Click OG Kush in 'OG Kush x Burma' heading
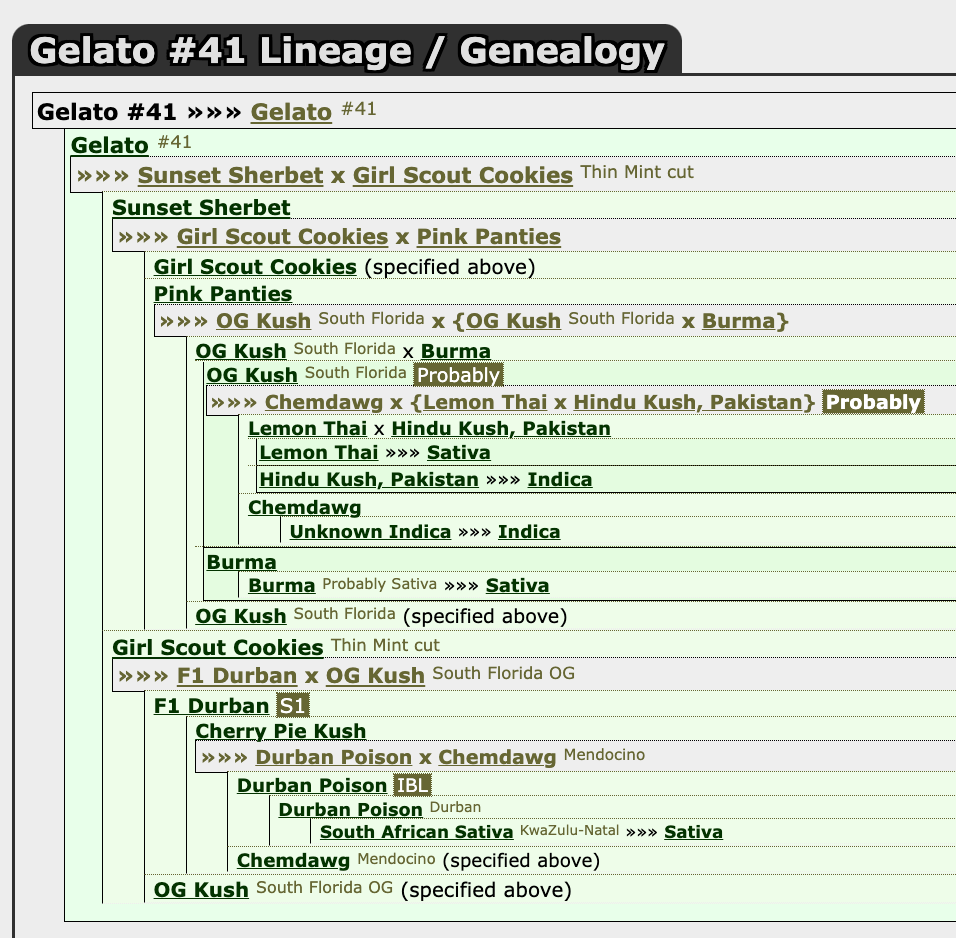Viewport: 956px width, 938px height. pos(240,351)
